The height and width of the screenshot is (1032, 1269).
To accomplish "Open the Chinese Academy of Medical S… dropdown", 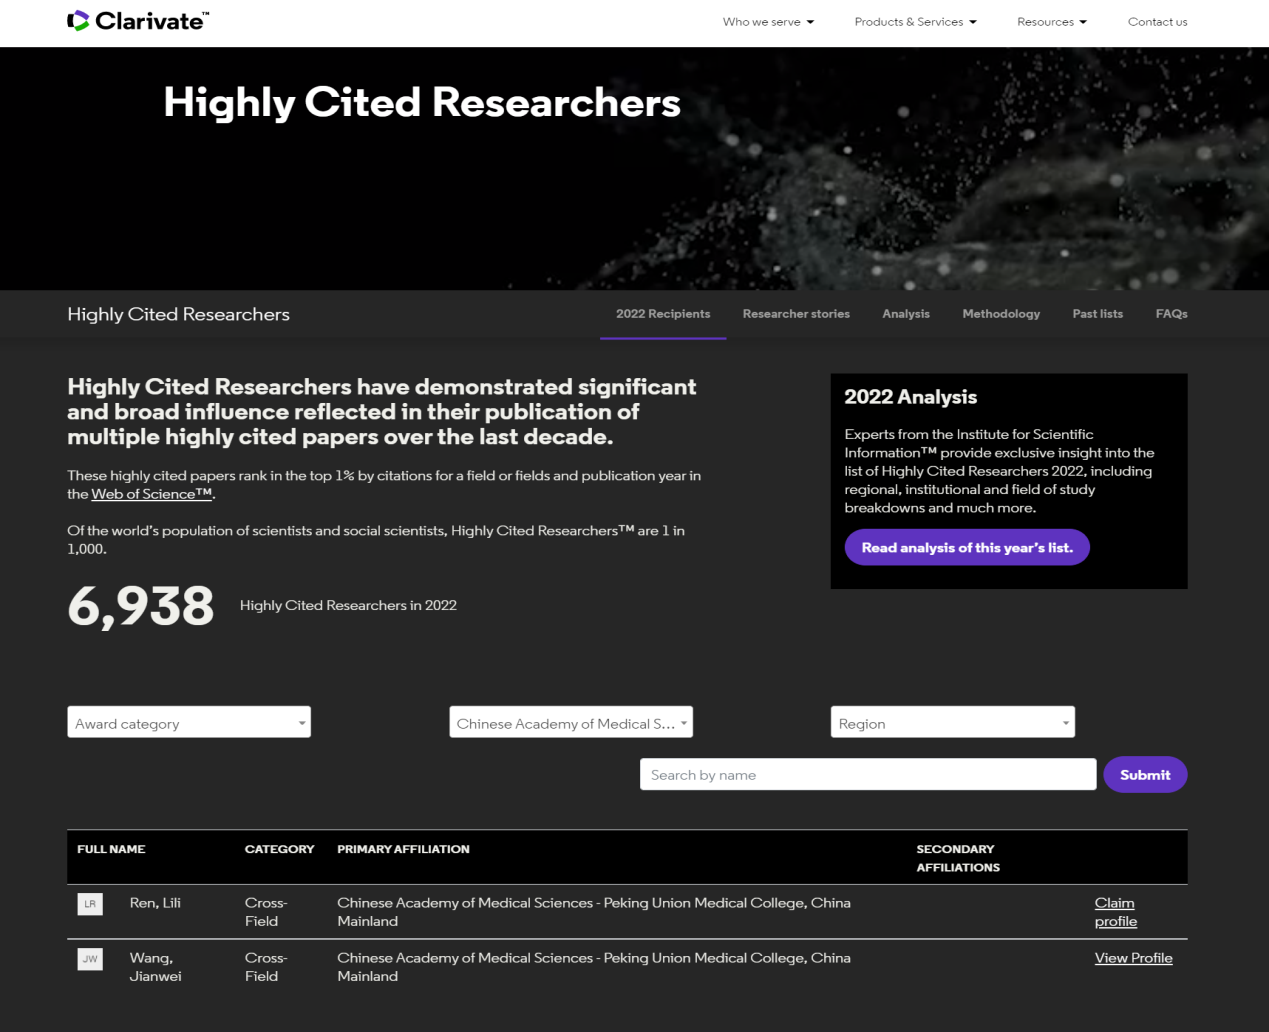I will [x=571, y=722].
